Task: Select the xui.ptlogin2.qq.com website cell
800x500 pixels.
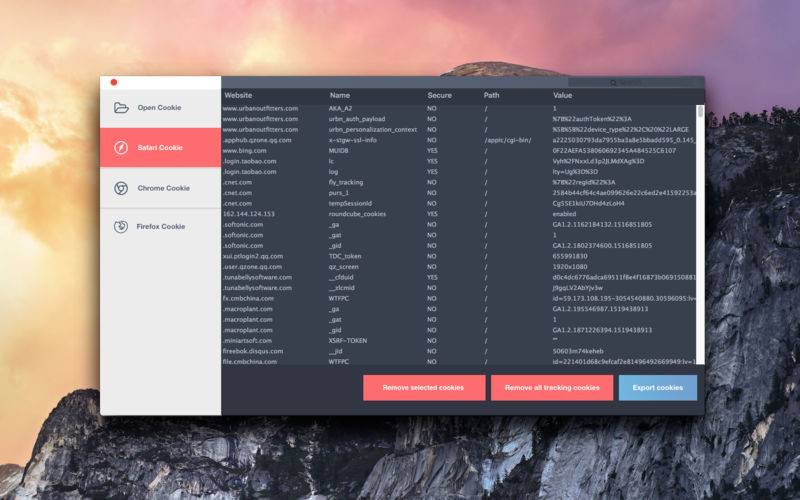Action: tap(253, 256)
